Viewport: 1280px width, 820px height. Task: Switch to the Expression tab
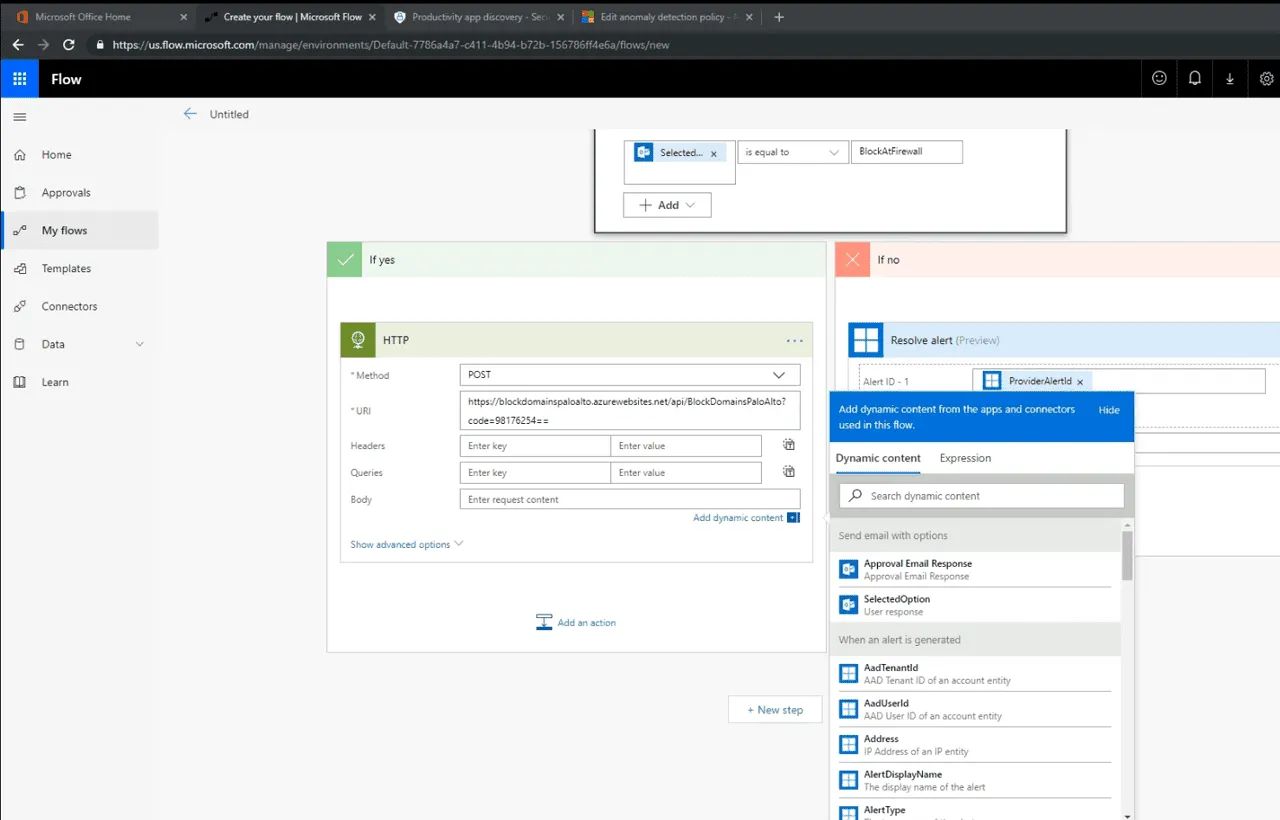964,458
